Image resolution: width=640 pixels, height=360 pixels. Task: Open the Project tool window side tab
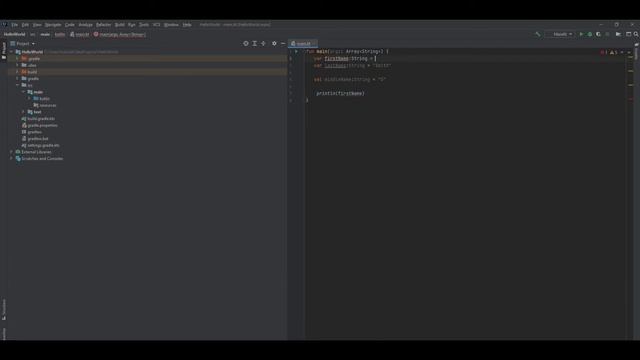[4, 50]
